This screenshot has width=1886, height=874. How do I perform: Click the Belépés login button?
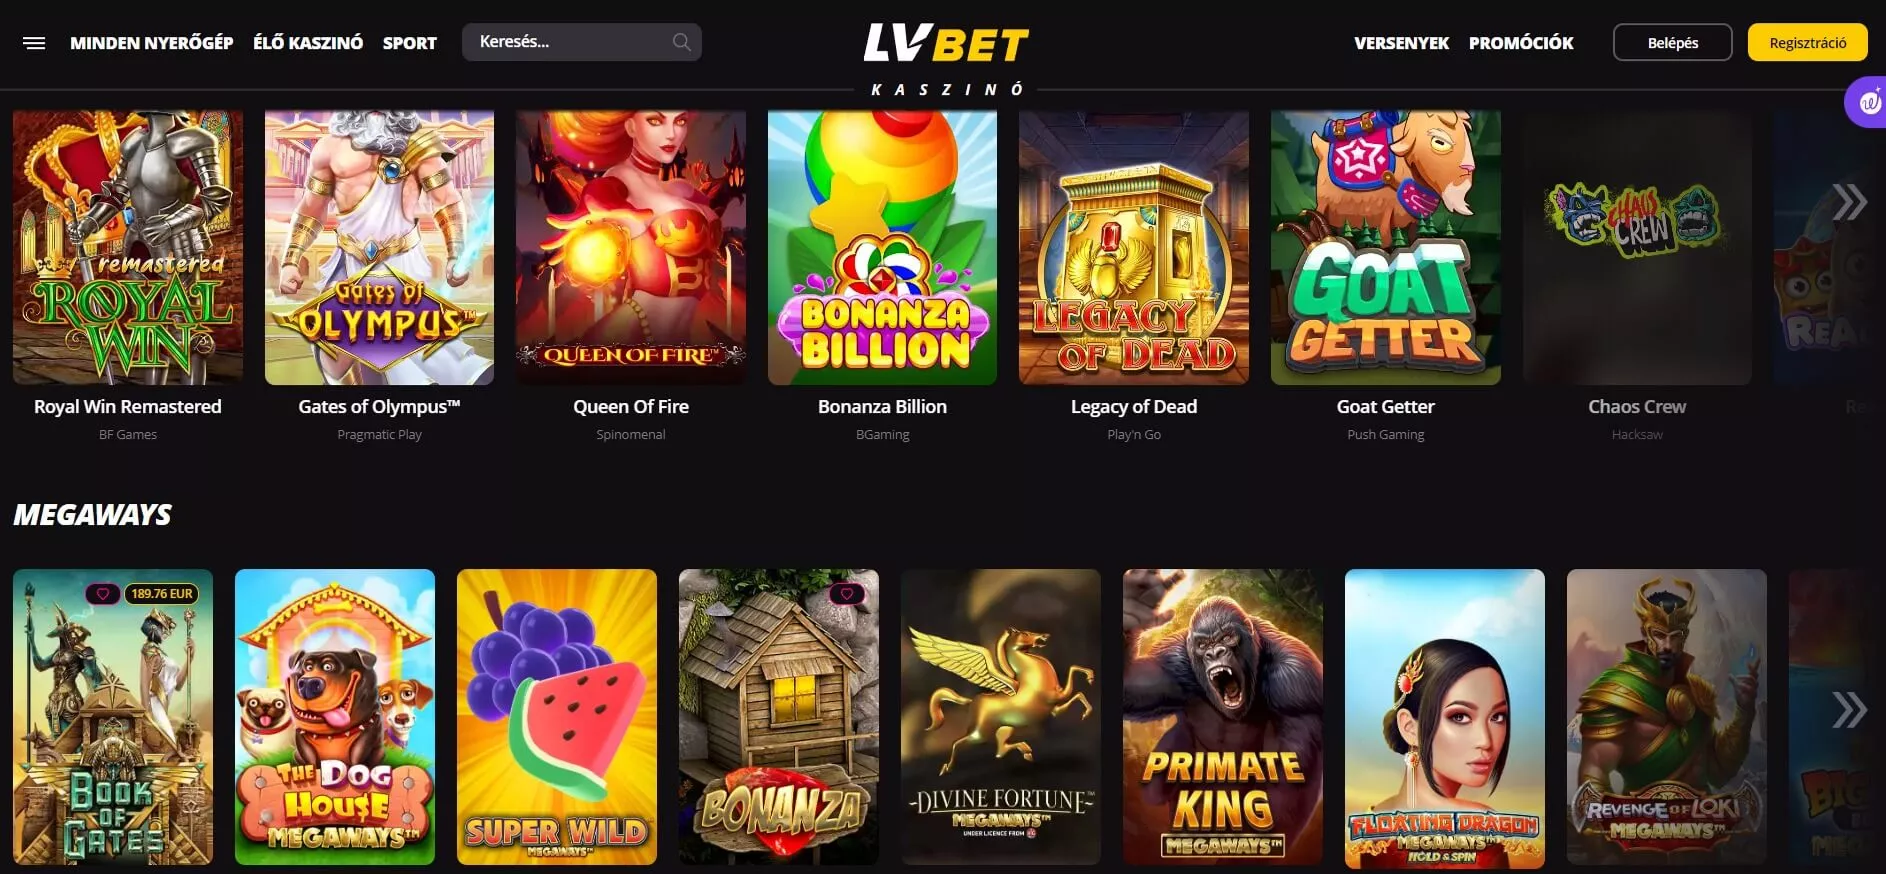pos(1673,42)
